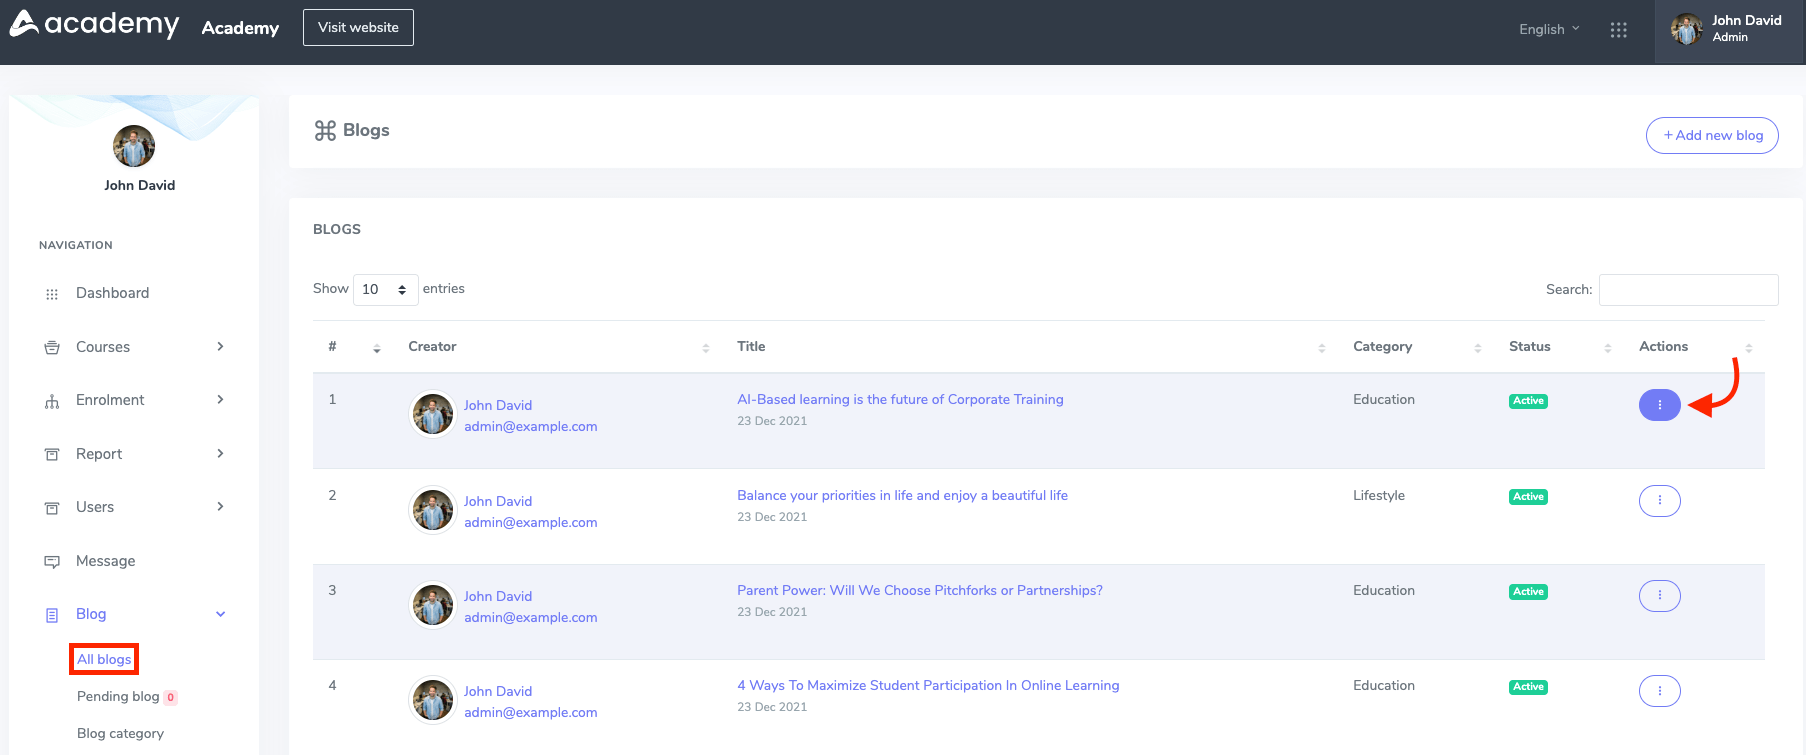Screen dimensions: 1806x755
Task: Click the Add new blog button
Action: click(1712, 135)
